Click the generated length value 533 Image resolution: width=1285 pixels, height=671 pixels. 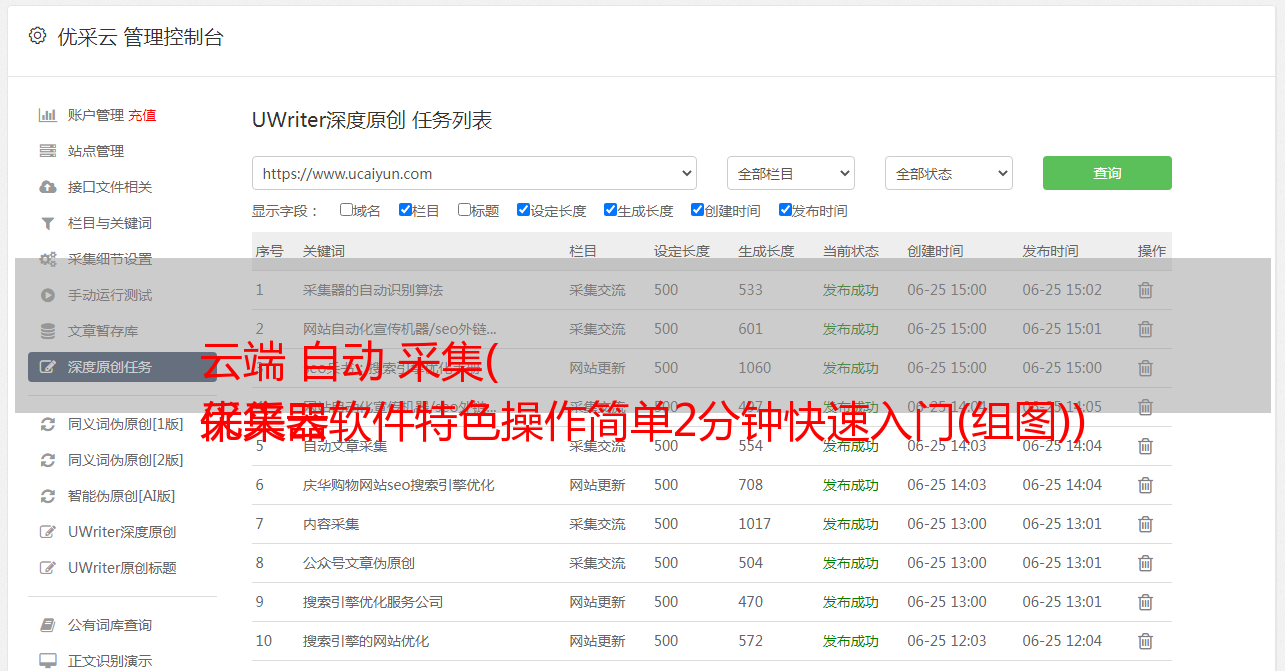point(750,290)
